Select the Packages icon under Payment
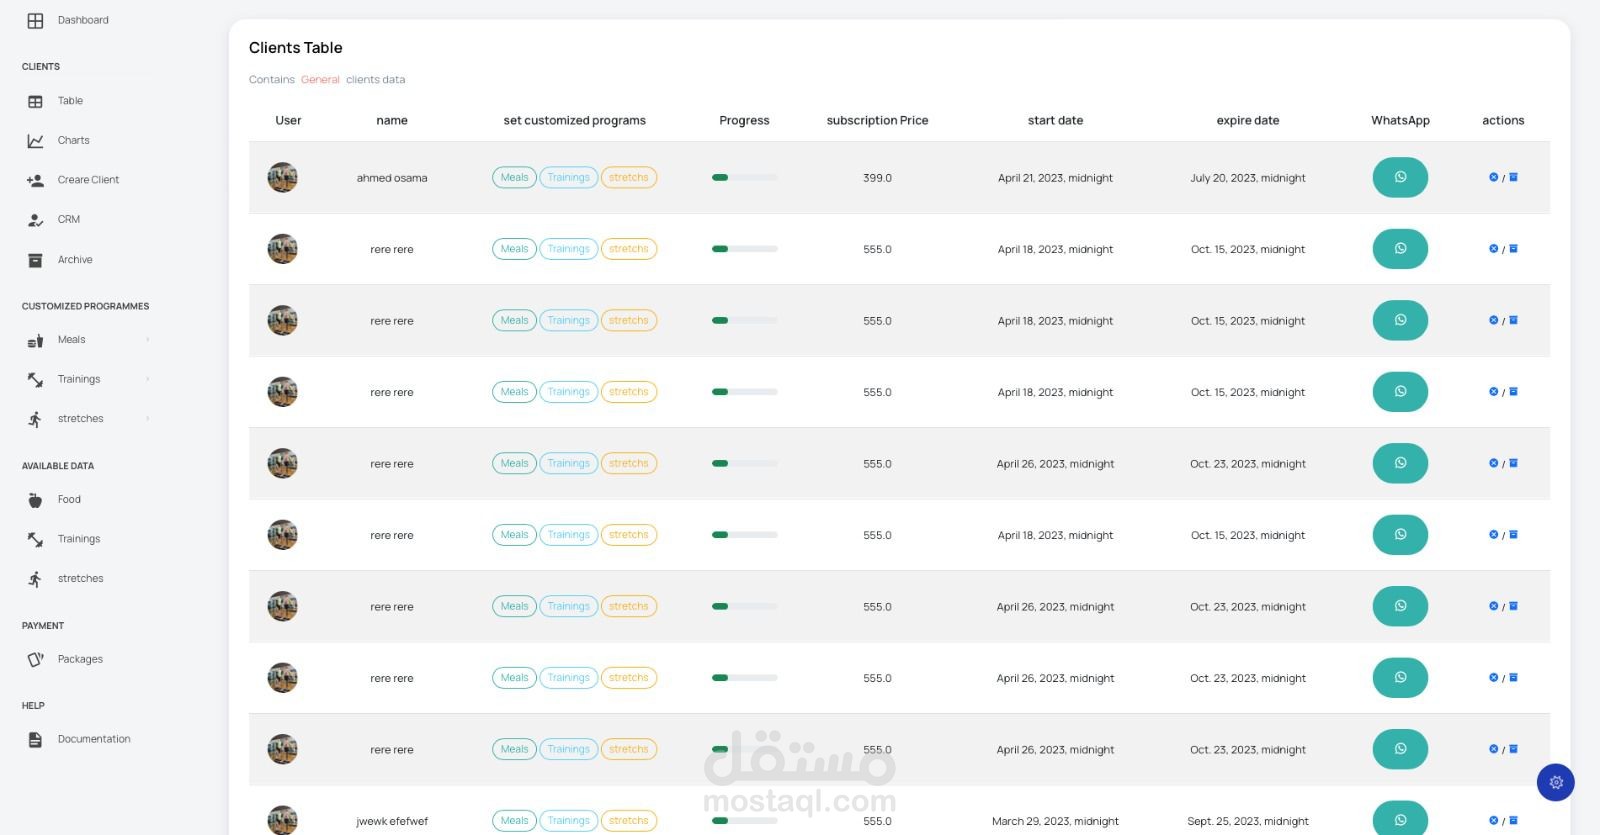The height and width of the screenshot is (835, 1600). (x=35, y=660)
